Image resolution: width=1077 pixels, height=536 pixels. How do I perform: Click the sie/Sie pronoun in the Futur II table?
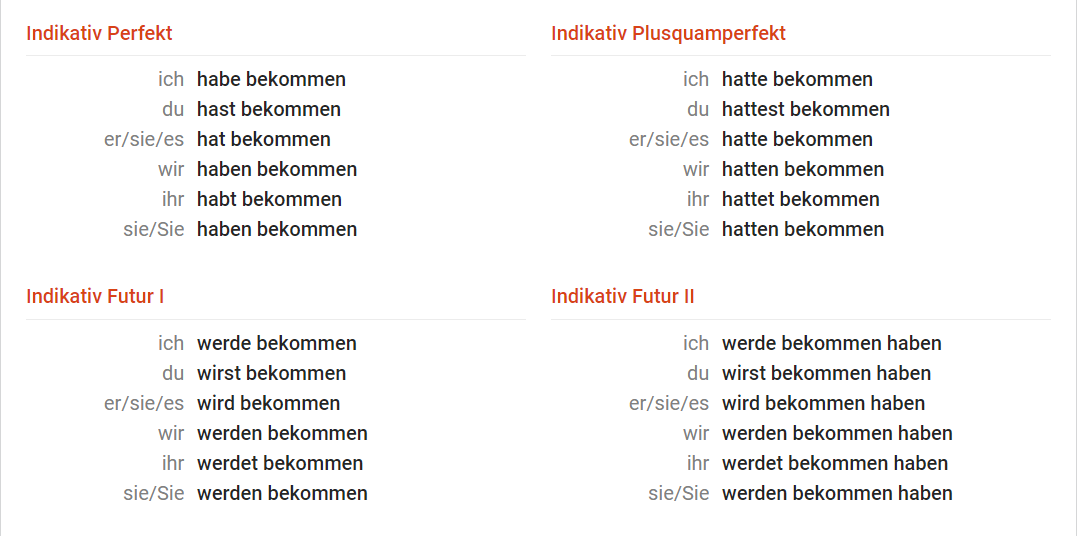679,493
